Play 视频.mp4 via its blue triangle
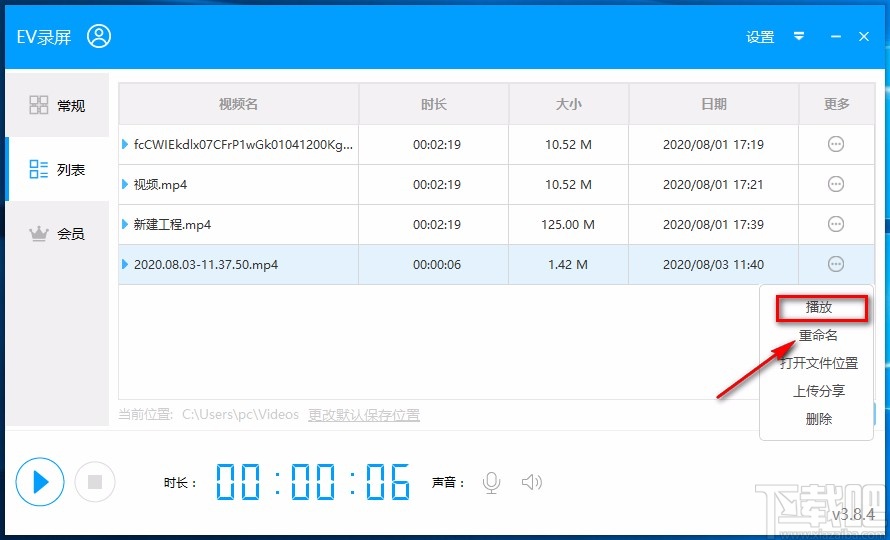 [125, 184]
